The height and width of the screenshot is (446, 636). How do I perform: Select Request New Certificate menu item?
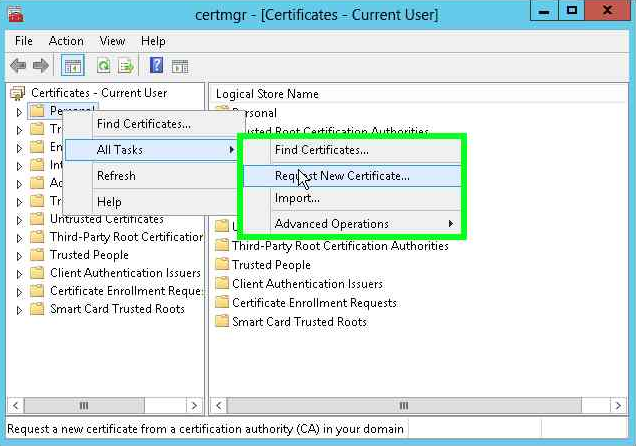coord(352,176)
